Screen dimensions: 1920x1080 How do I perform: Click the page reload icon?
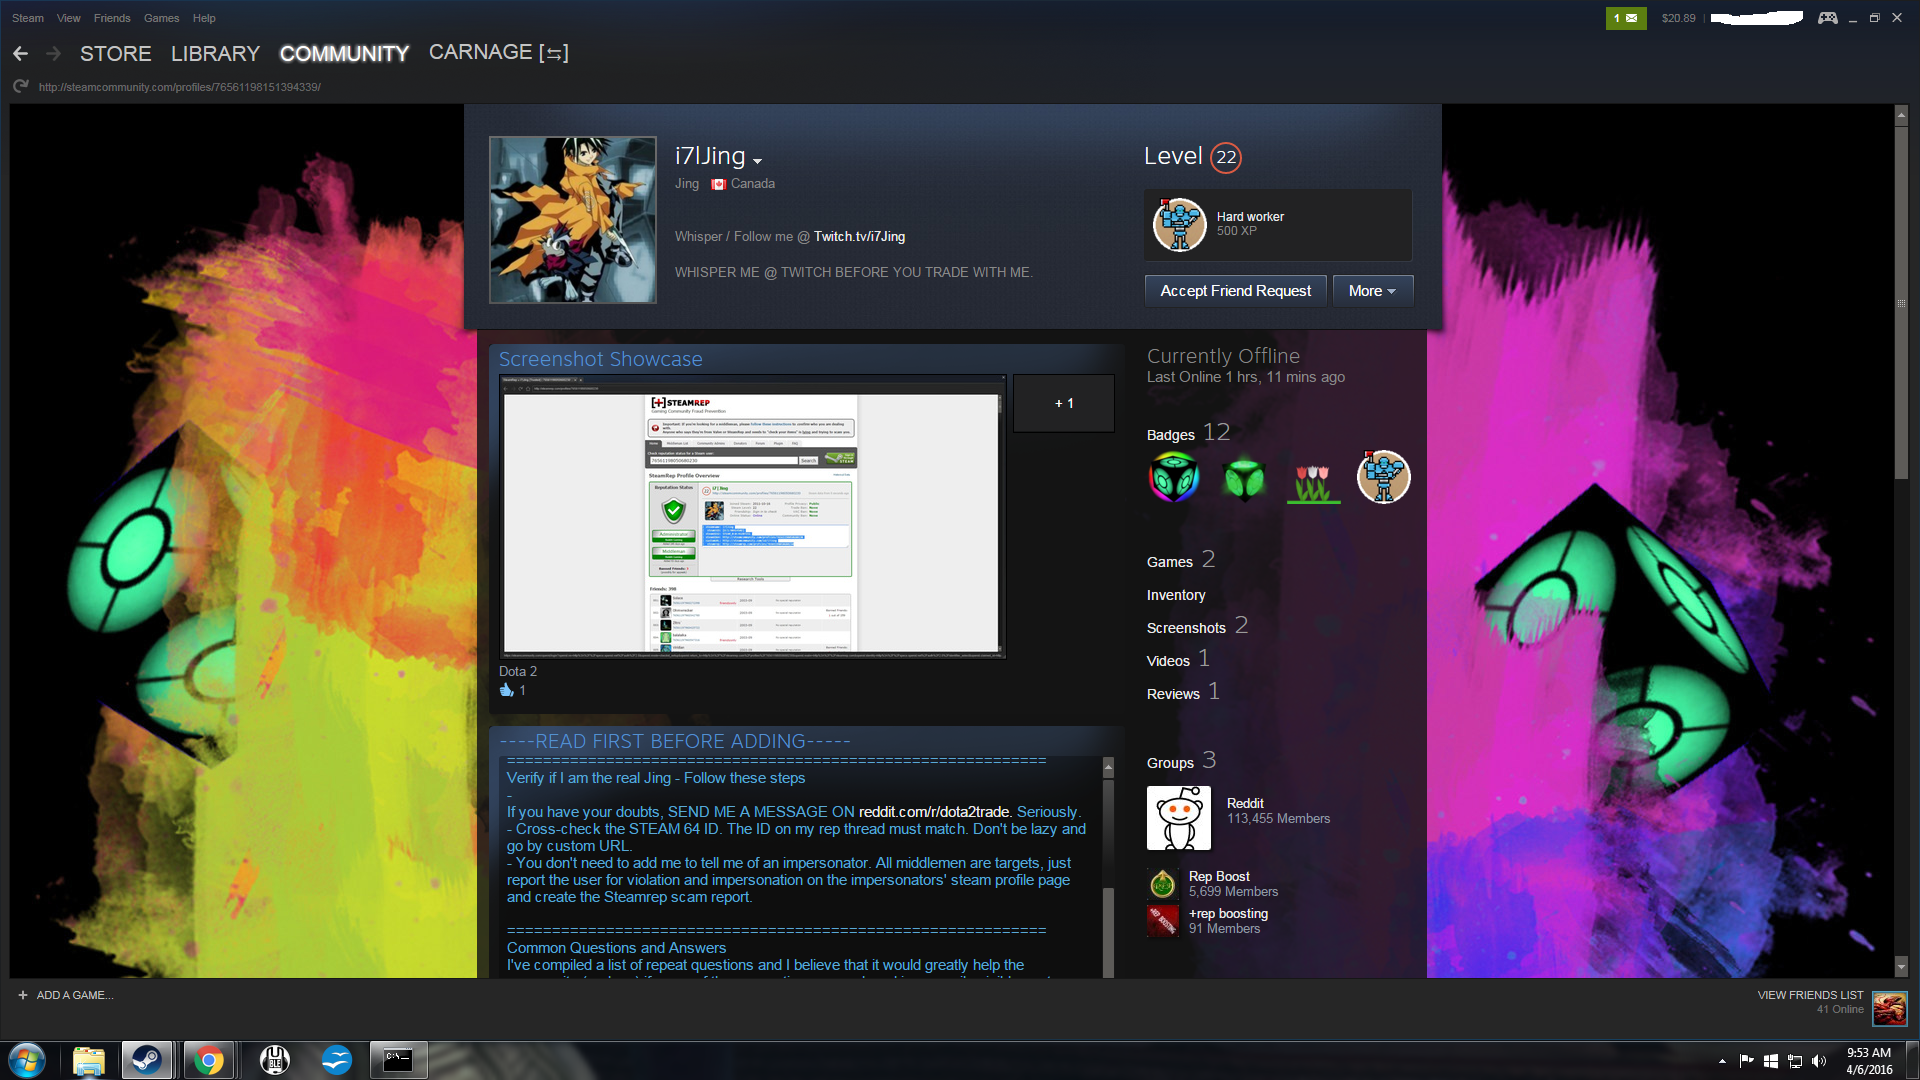20,87
